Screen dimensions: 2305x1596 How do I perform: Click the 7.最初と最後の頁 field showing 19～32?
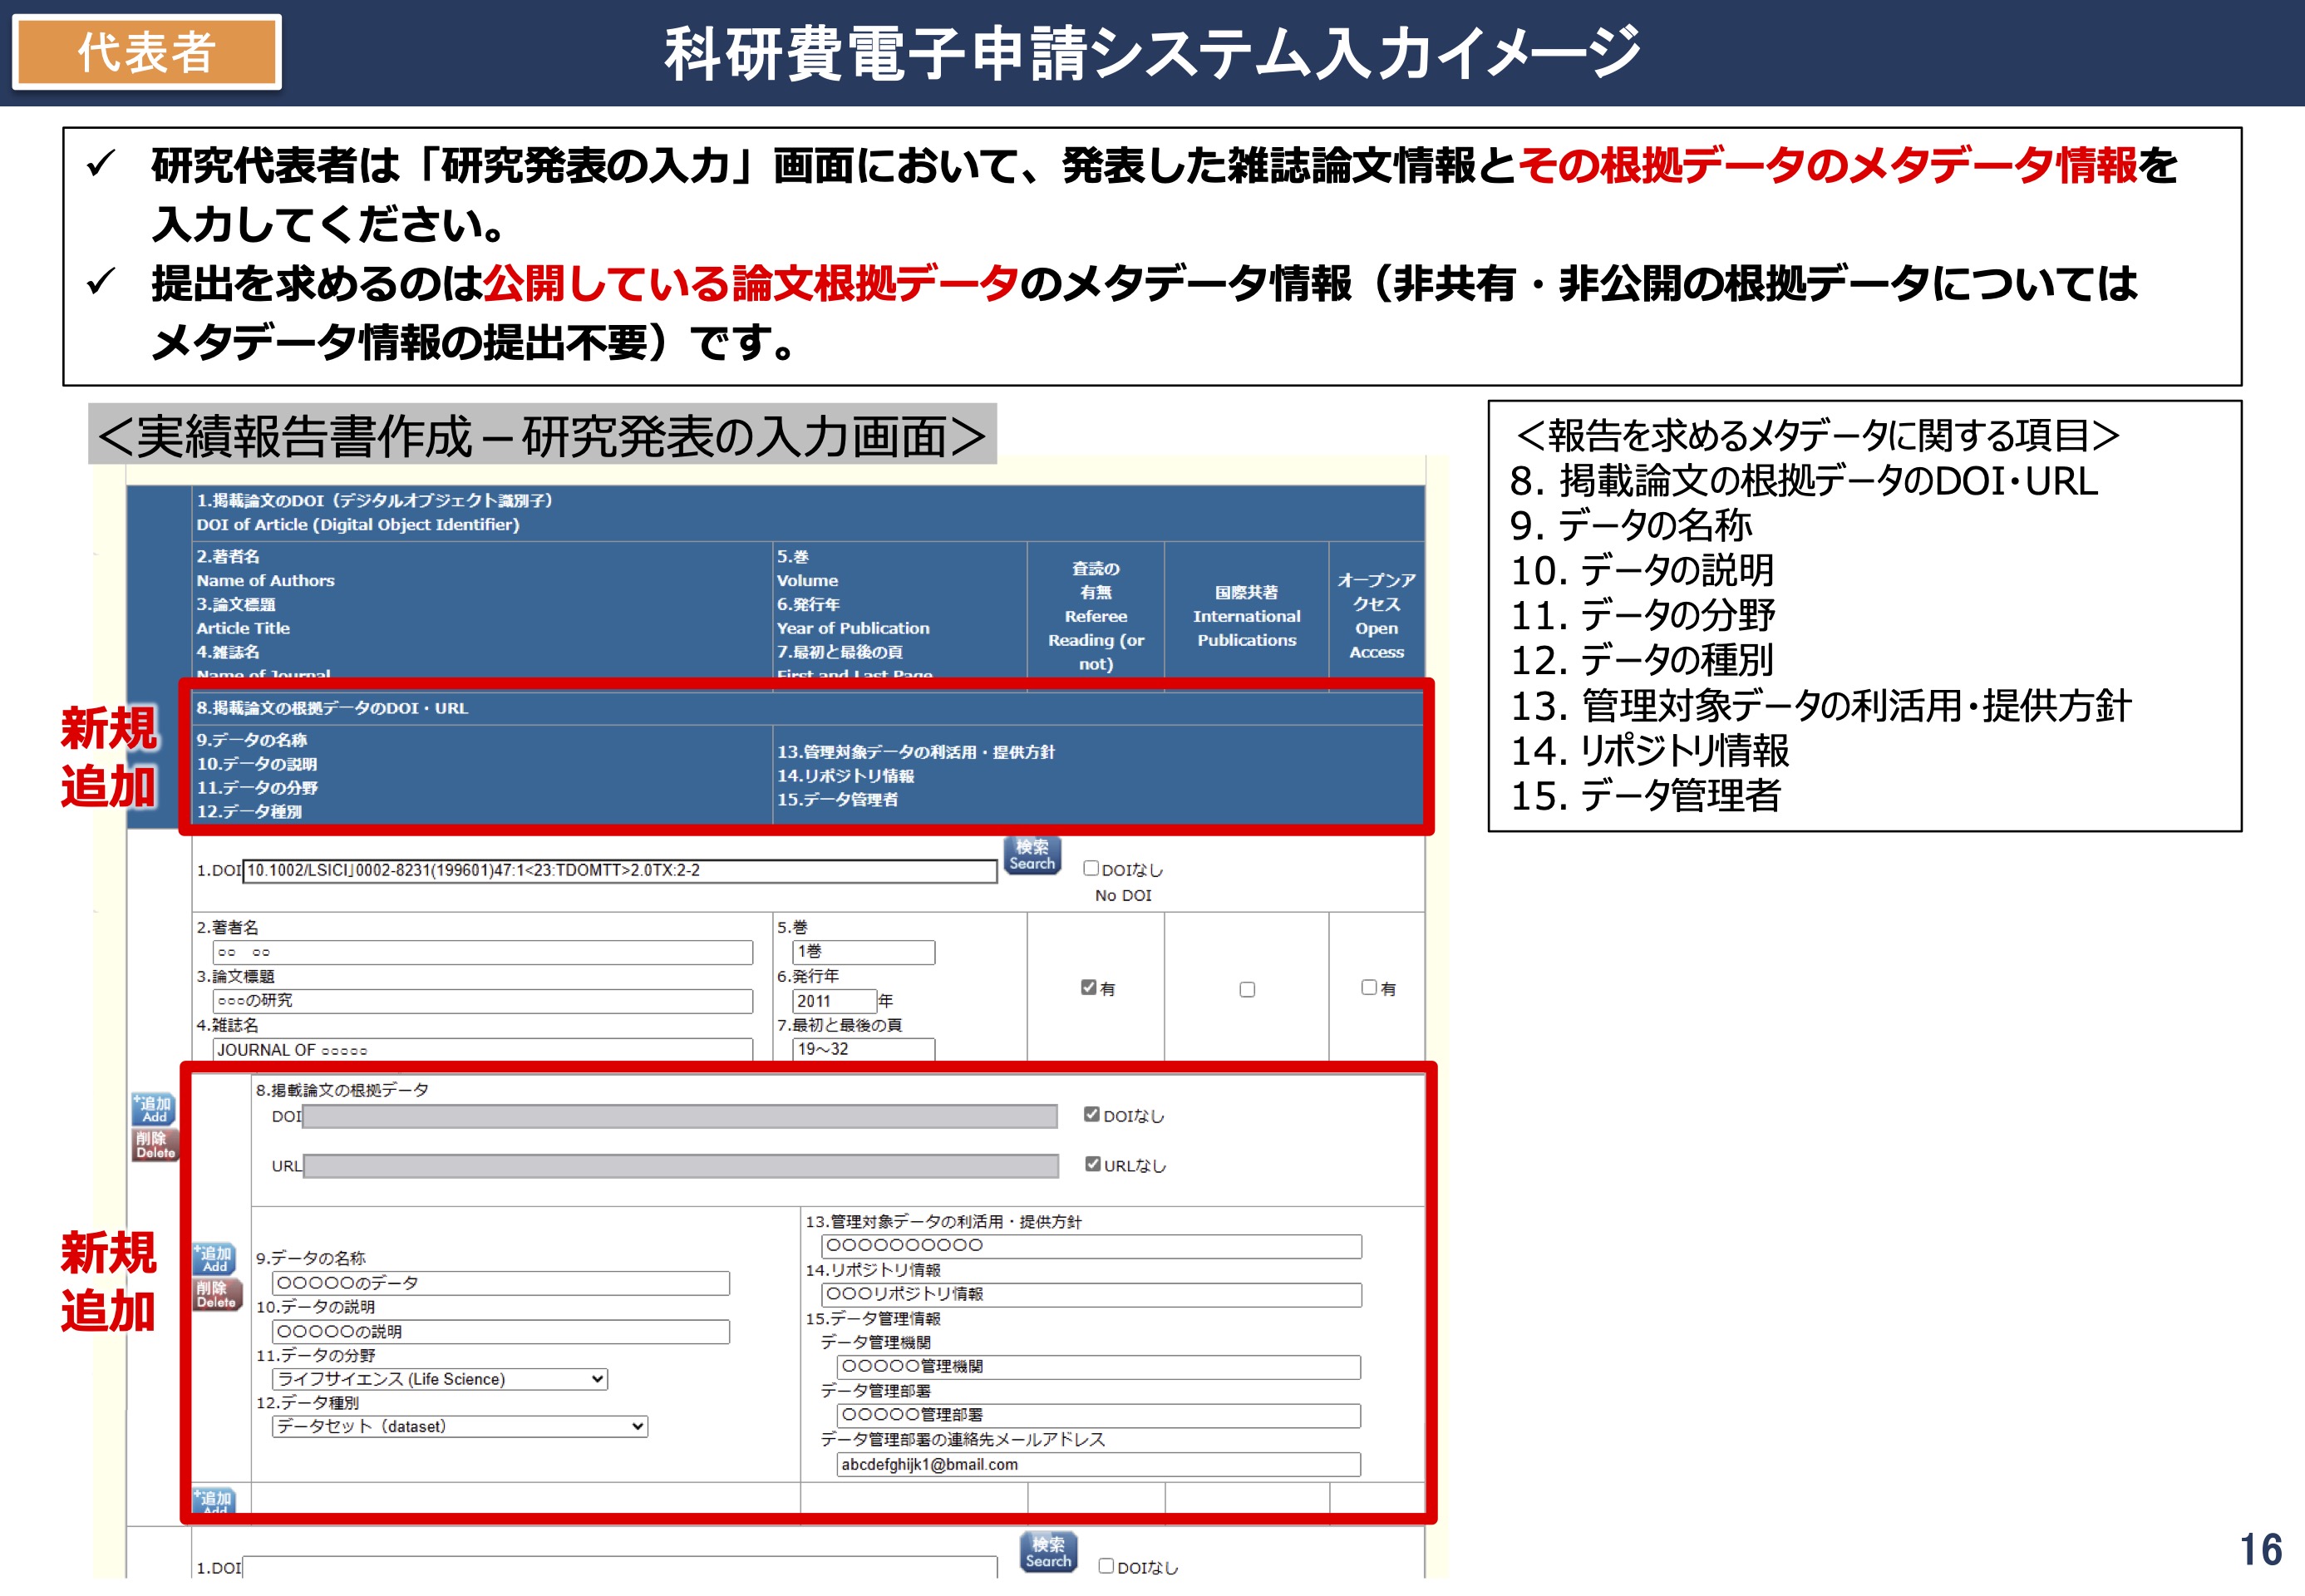863,1049
